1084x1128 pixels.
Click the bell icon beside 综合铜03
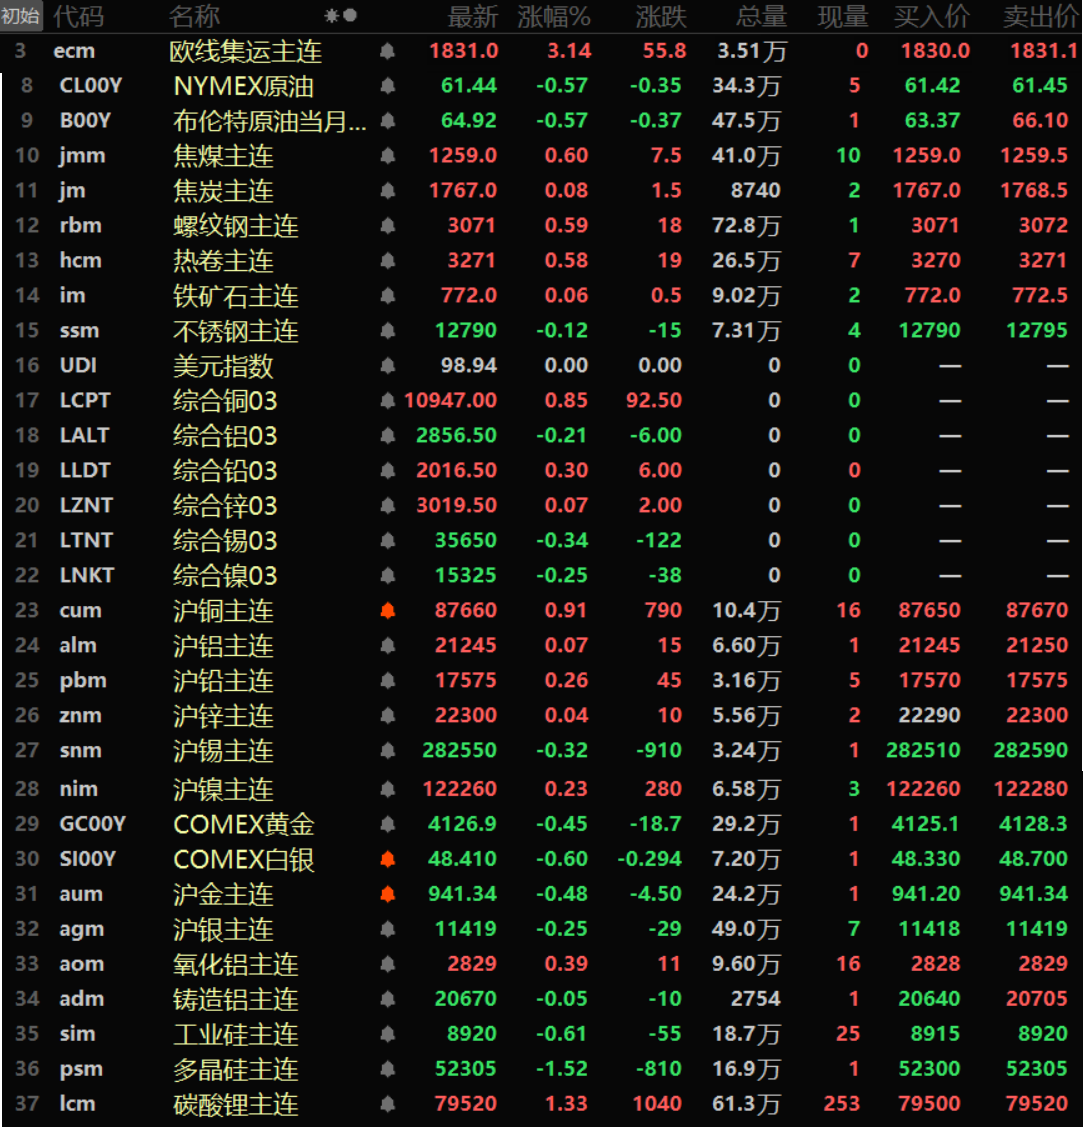(388, 401)
